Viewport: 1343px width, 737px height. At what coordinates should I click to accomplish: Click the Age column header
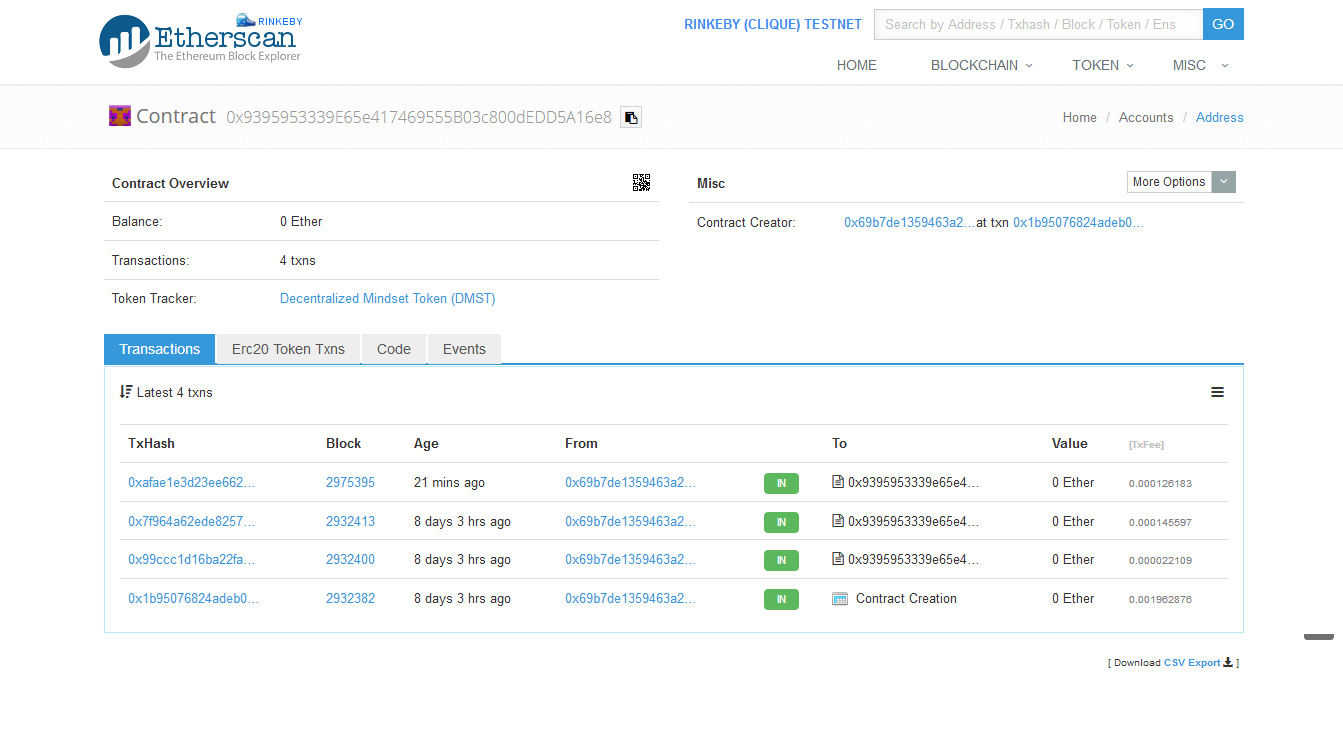(426, 443)
